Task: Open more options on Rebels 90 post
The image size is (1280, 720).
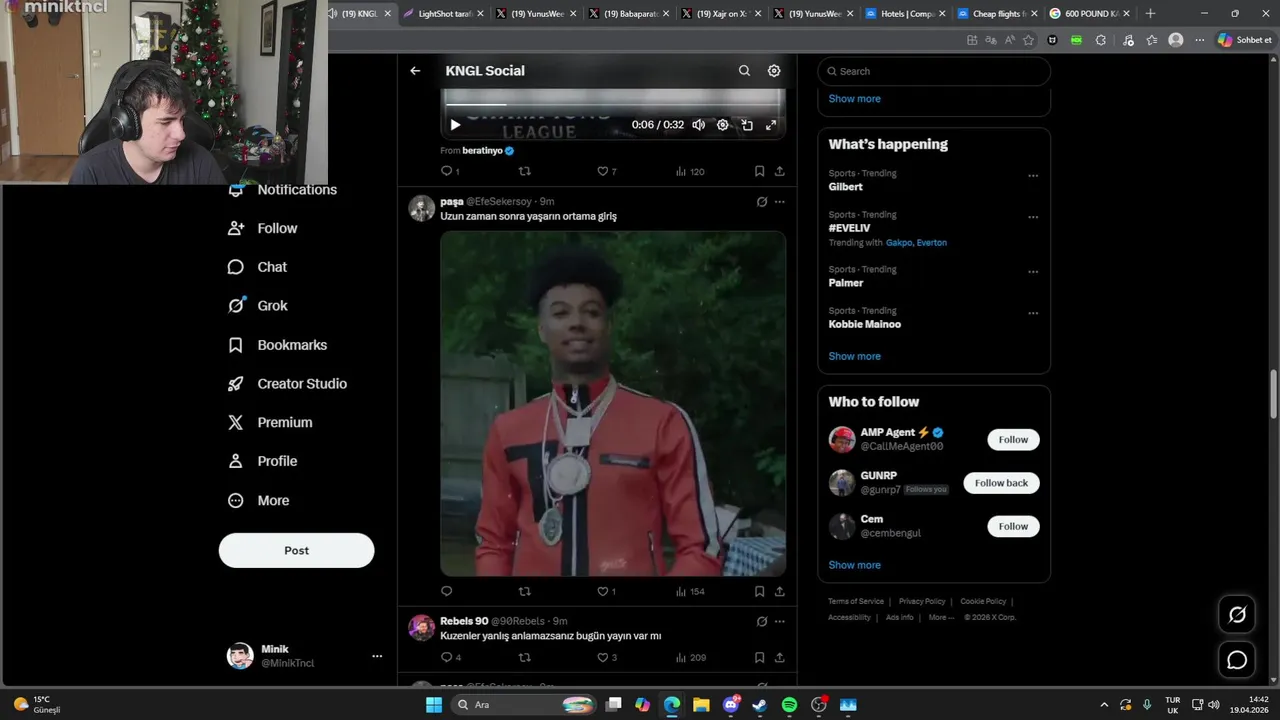Action: 780,621
